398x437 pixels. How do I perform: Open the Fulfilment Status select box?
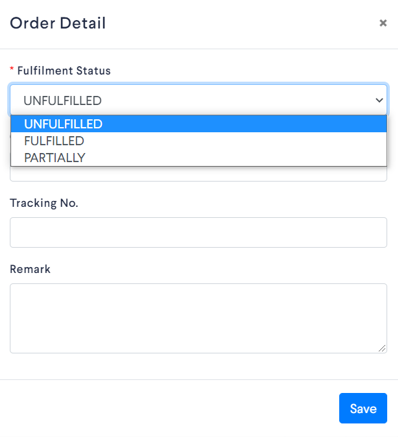tap(198, 100)
